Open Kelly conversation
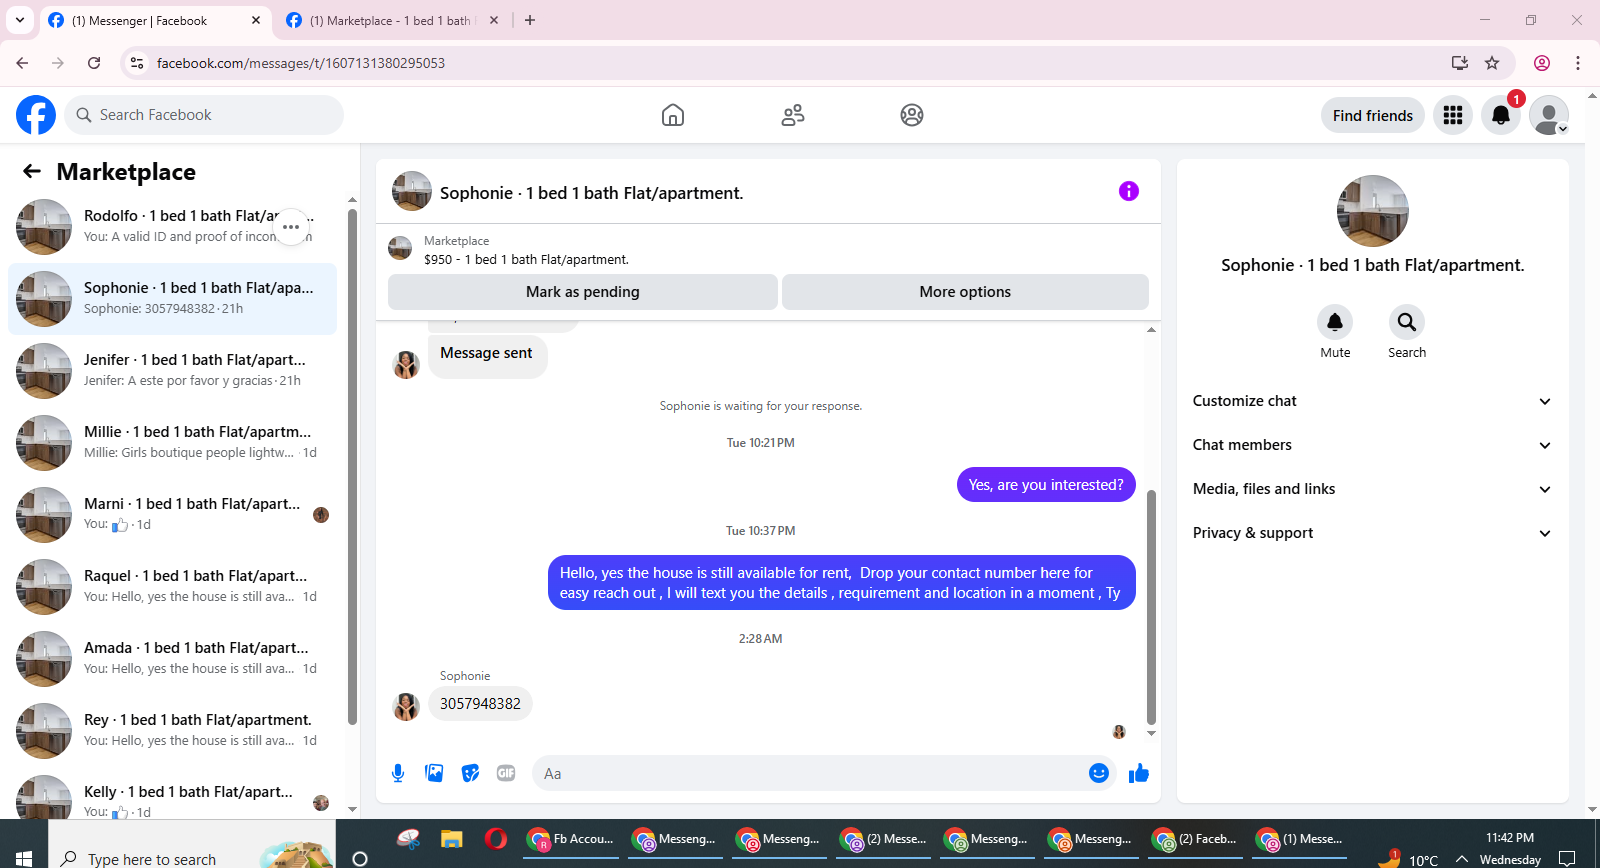This screenshot has width=1600, height=868. tap(172, 795)
